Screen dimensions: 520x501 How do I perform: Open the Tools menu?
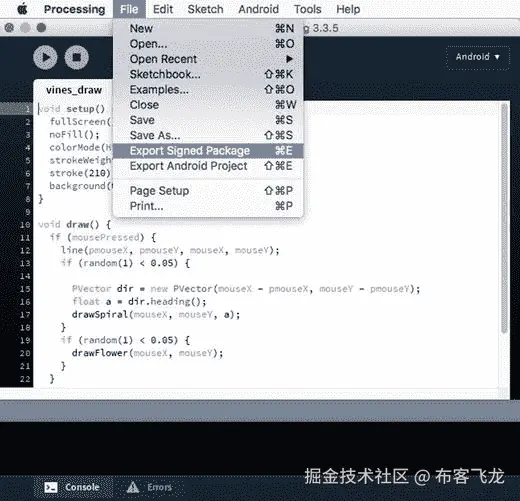[307, 9]
